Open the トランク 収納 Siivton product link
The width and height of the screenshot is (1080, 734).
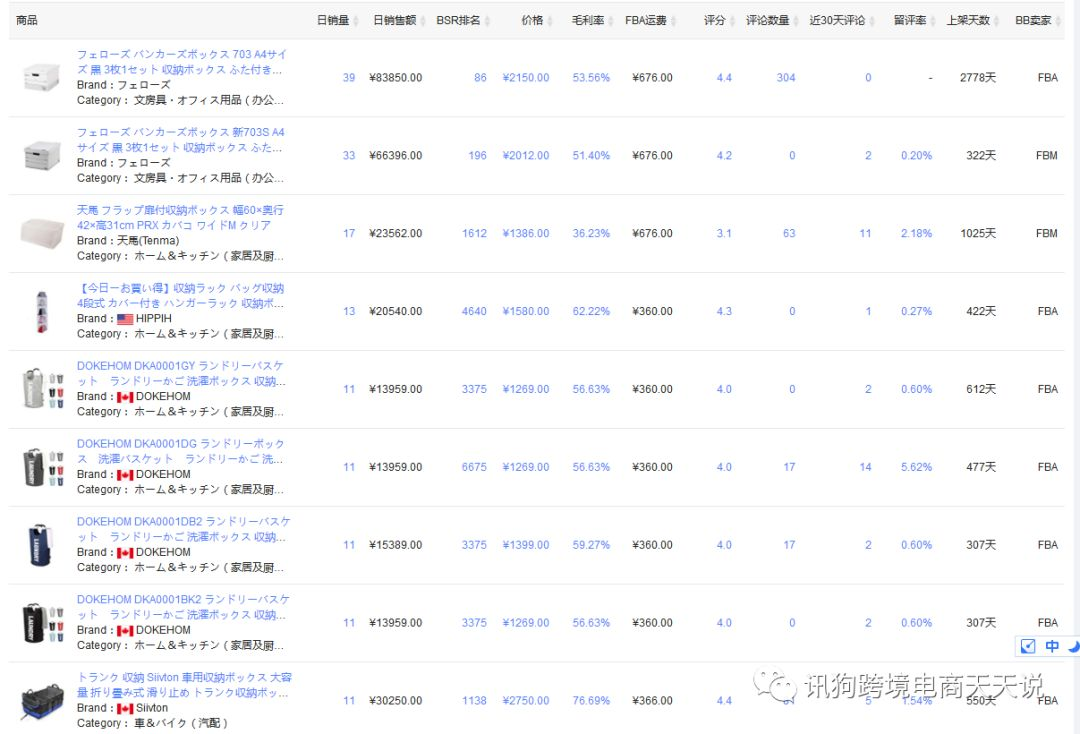click(185, 684)
